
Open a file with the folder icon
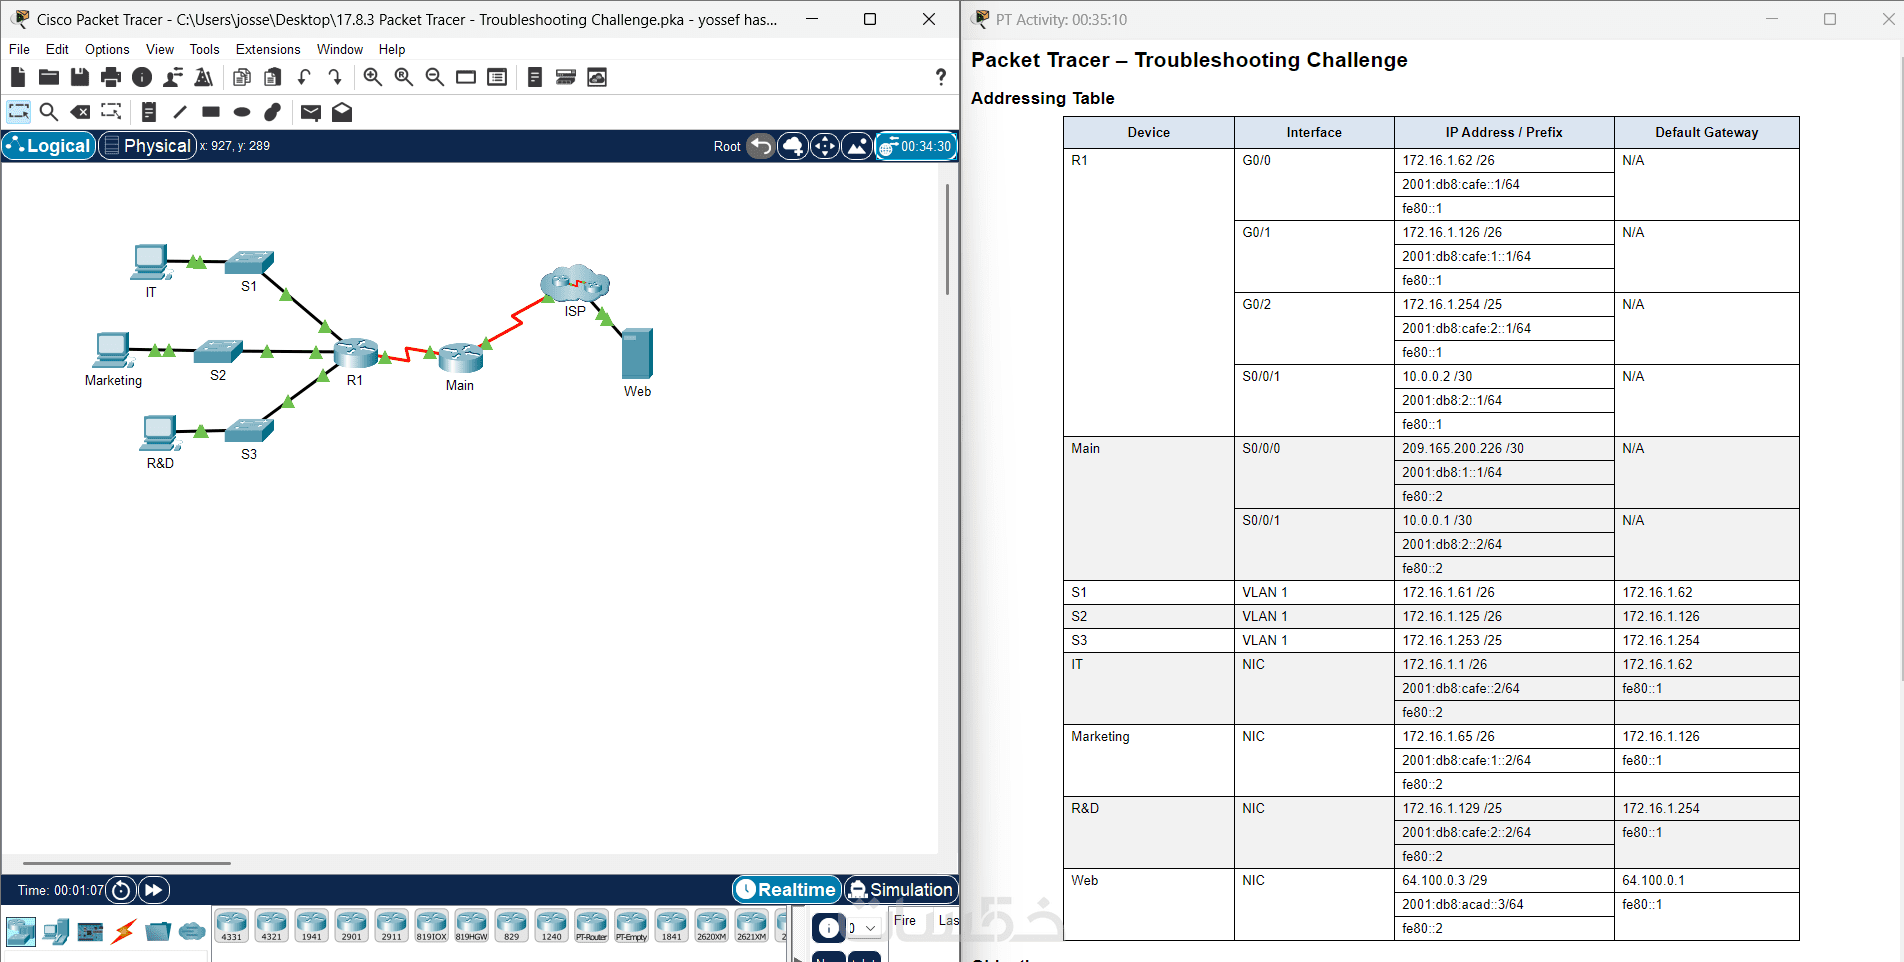click(49, 77)
